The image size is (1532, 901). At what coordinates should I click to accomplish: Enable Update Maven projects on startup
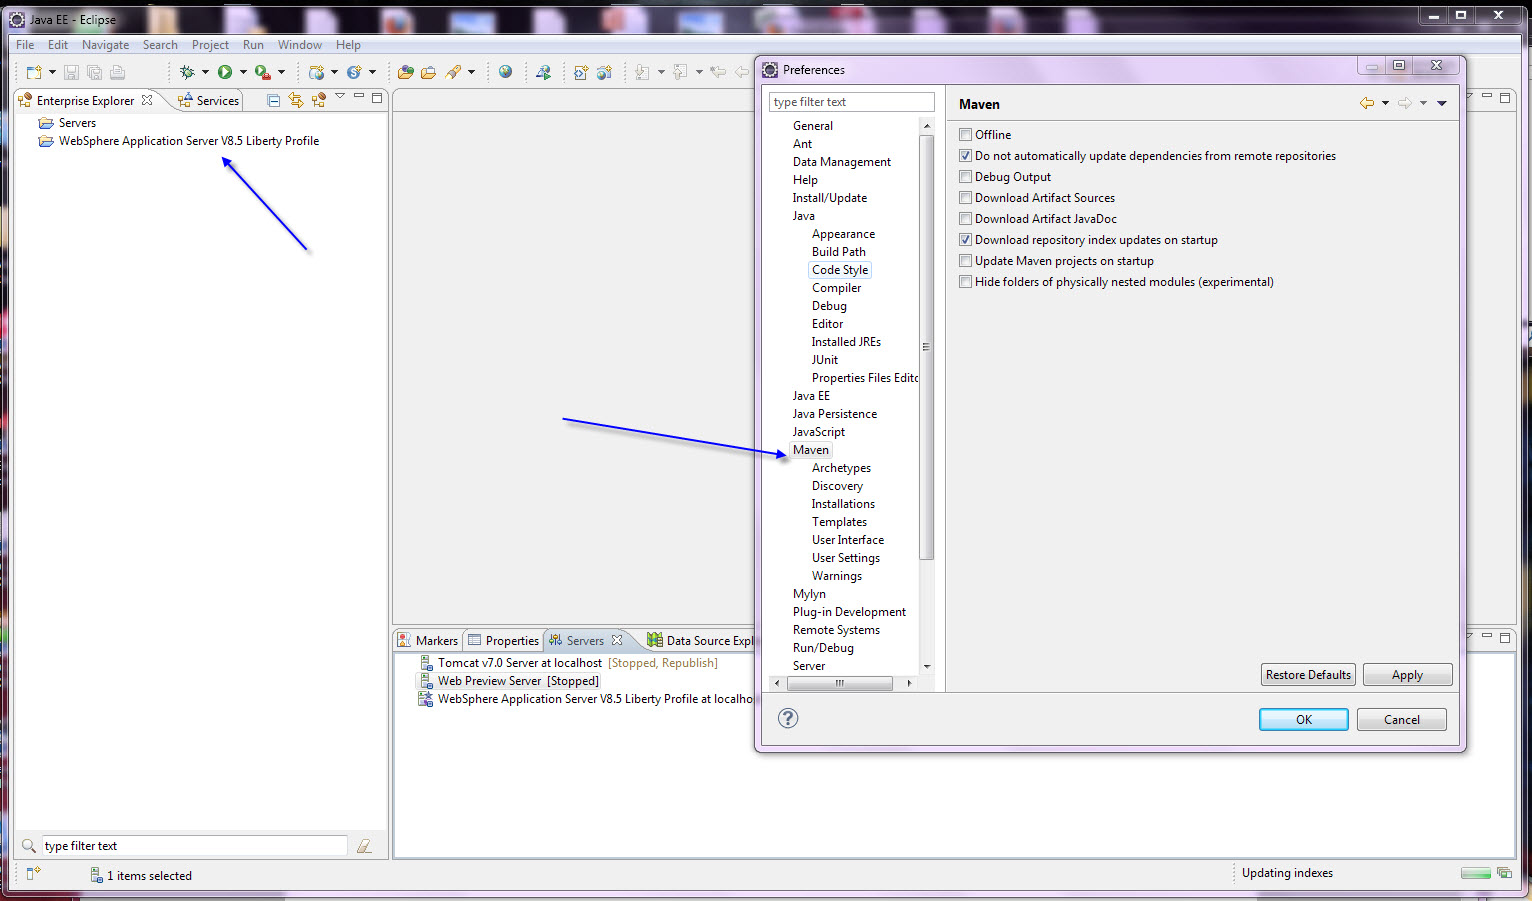pos(965,261)
